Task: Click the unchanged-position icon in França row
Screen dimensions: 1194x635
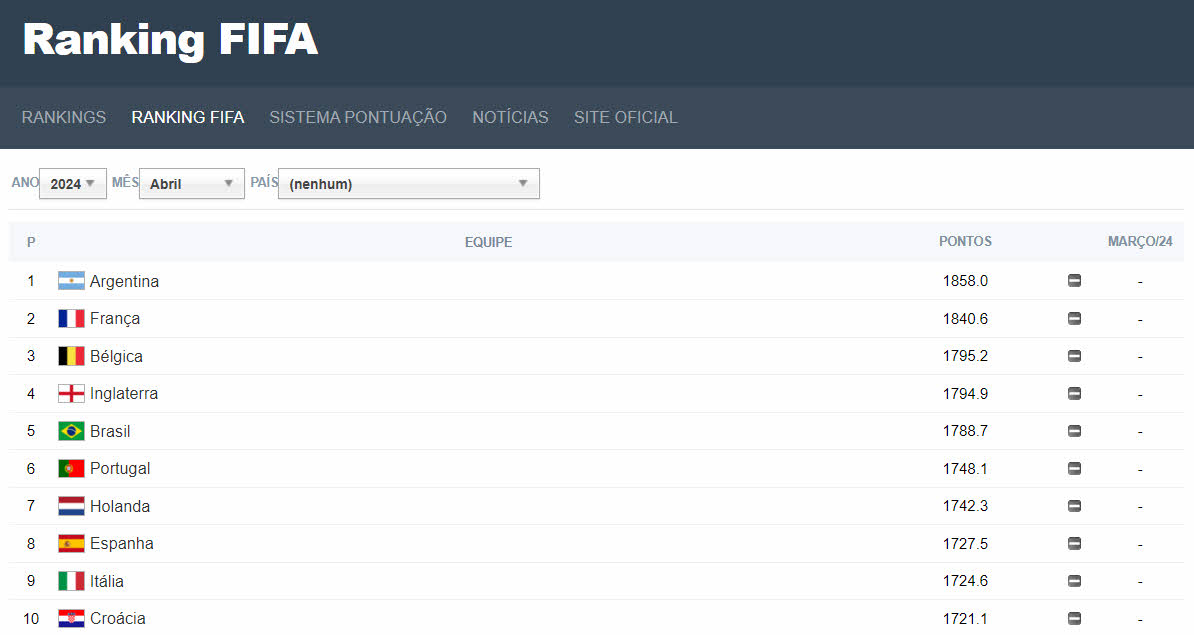Action: click(x=1074, y=318)
